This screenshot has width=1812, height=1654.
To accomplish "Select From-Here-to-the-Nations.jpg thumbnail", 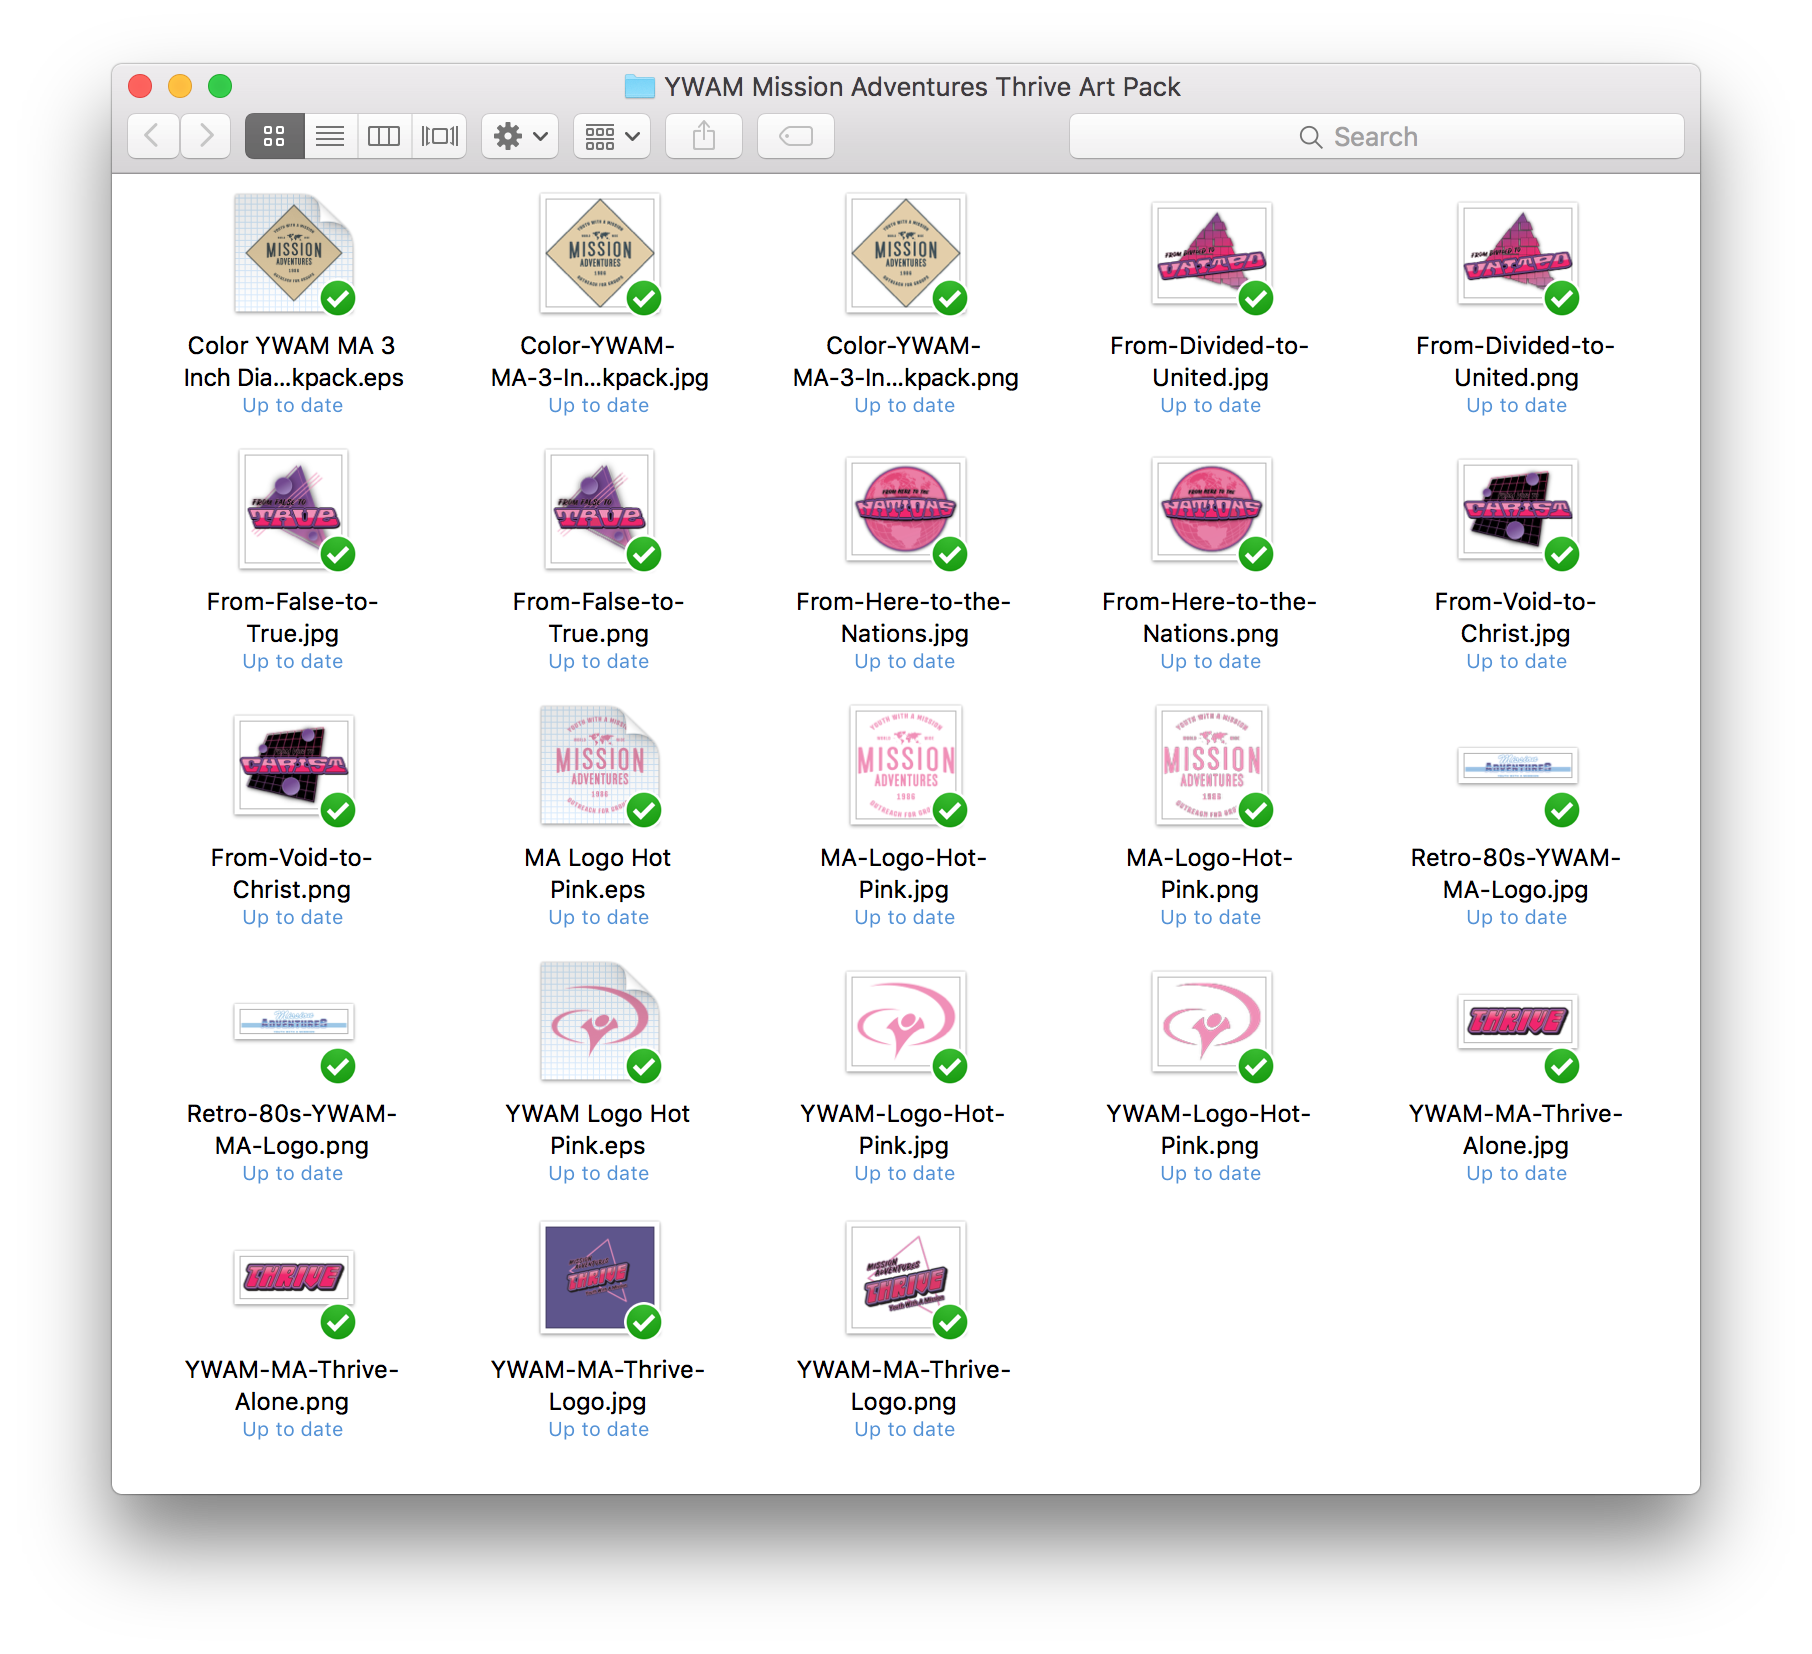I will (906, 510).
